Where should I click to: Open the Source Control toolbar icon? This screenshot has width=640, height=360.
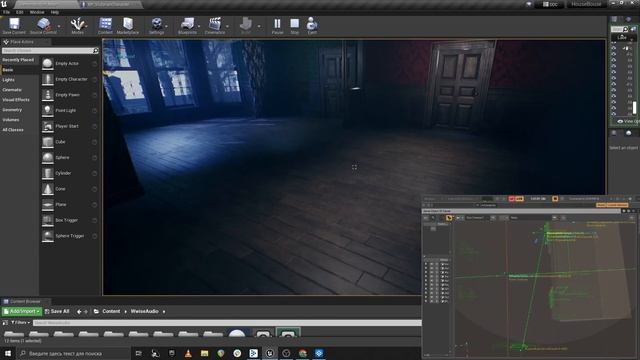point(43,26)
